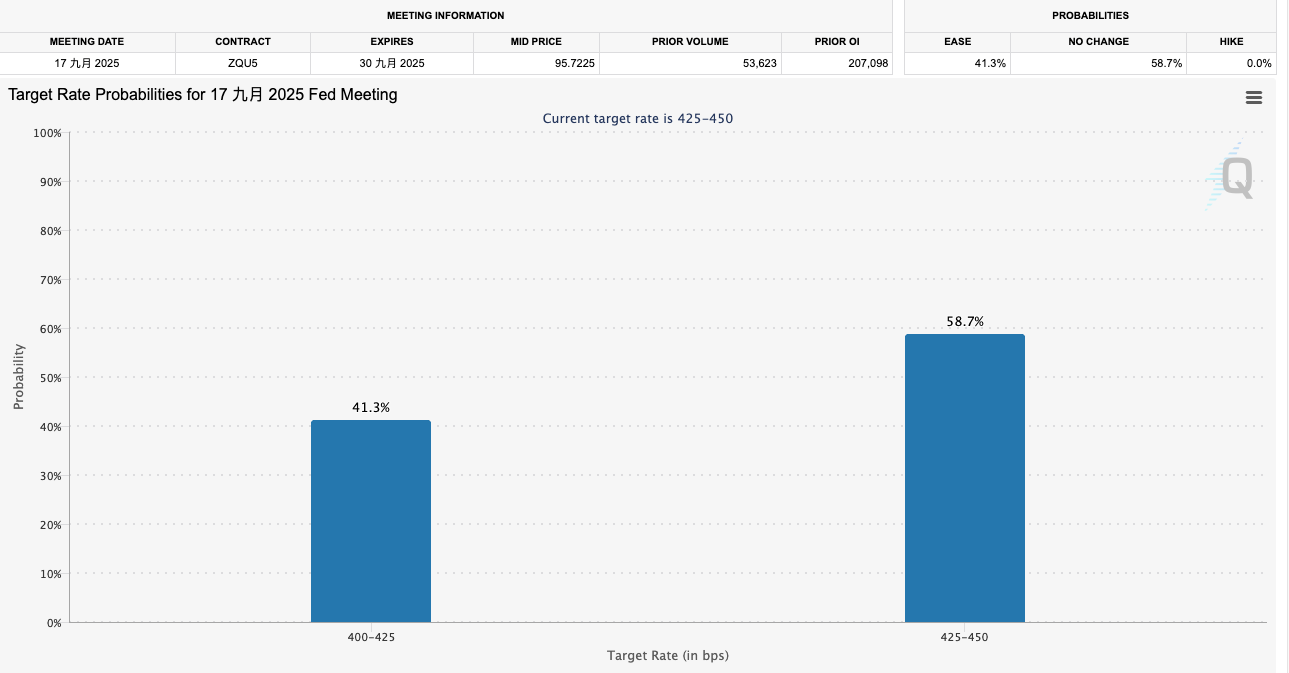Select the NO CHANGE column header
Viewport: 1289px width, 673px height.
[x=1098, y=42]
